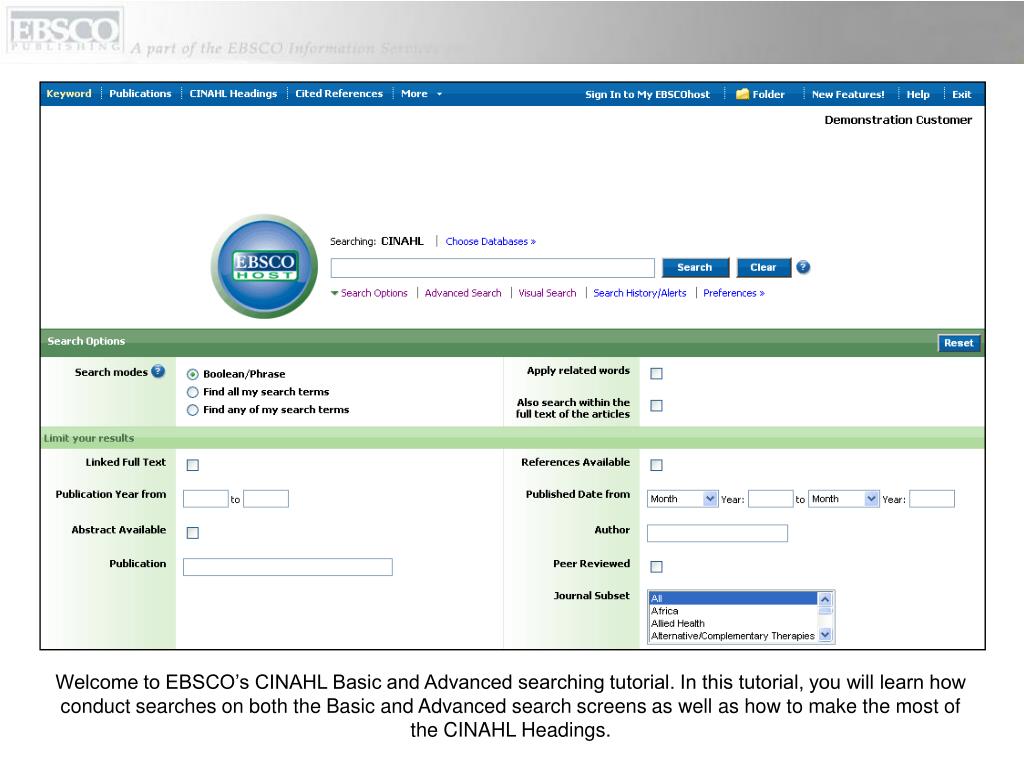Click the Publication input field
Image resolution: width=1024 pixels, height=768 pixels.
tap(288, 567)
